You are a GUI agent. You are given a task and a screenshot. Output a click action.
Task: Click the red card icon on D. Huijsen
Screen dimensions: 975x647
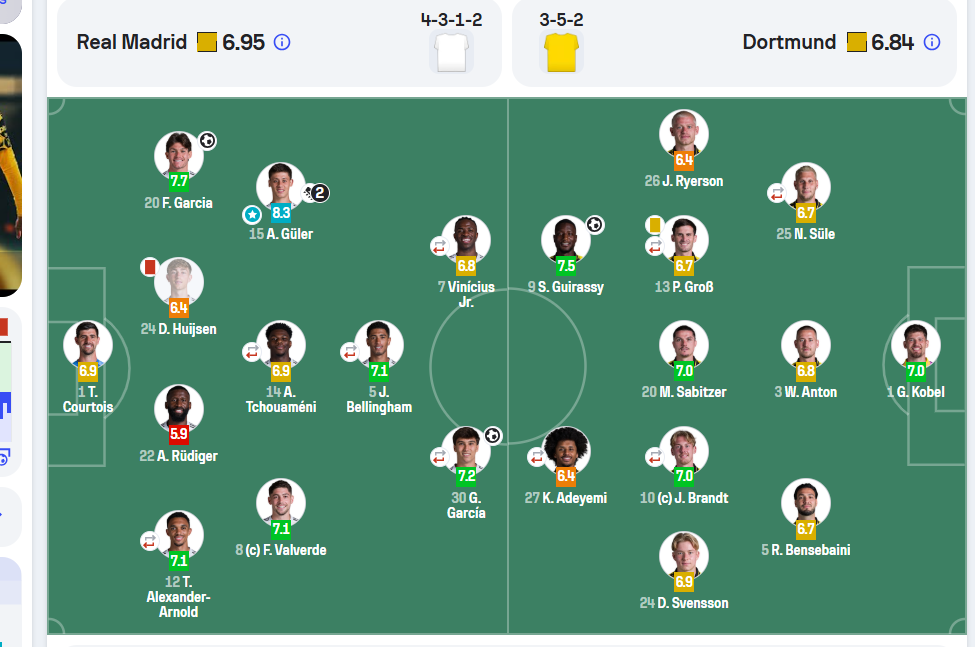pos(149,267)
